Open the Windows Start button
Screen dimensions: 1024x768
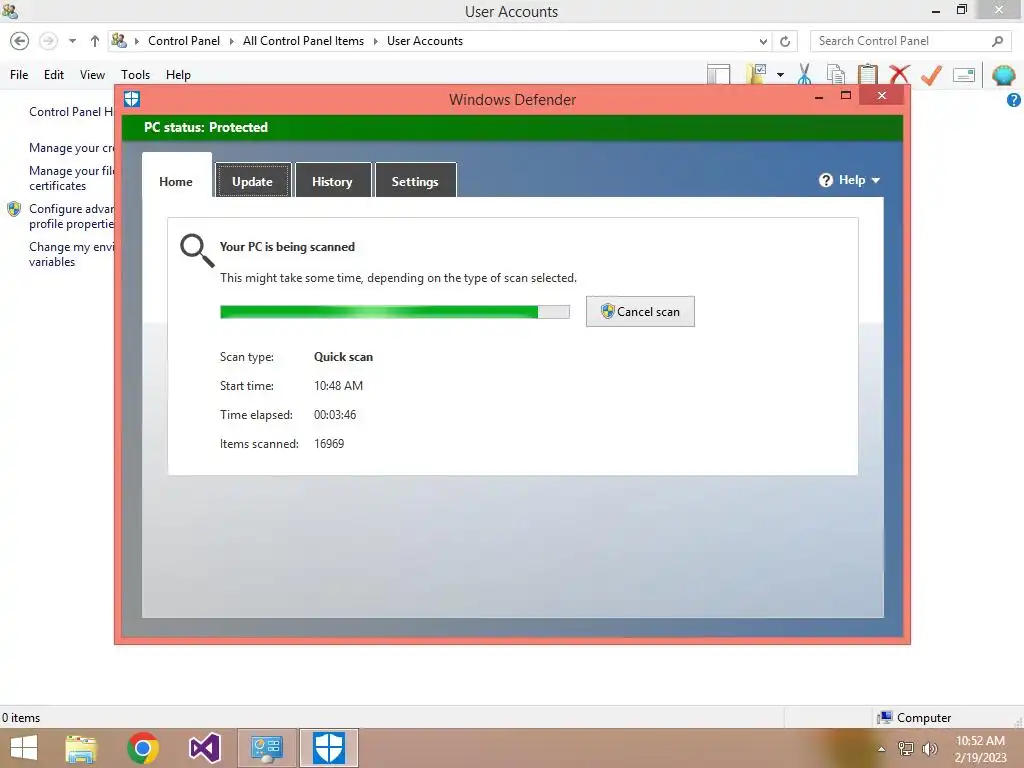pyautogui.click(x=24, y=748)
